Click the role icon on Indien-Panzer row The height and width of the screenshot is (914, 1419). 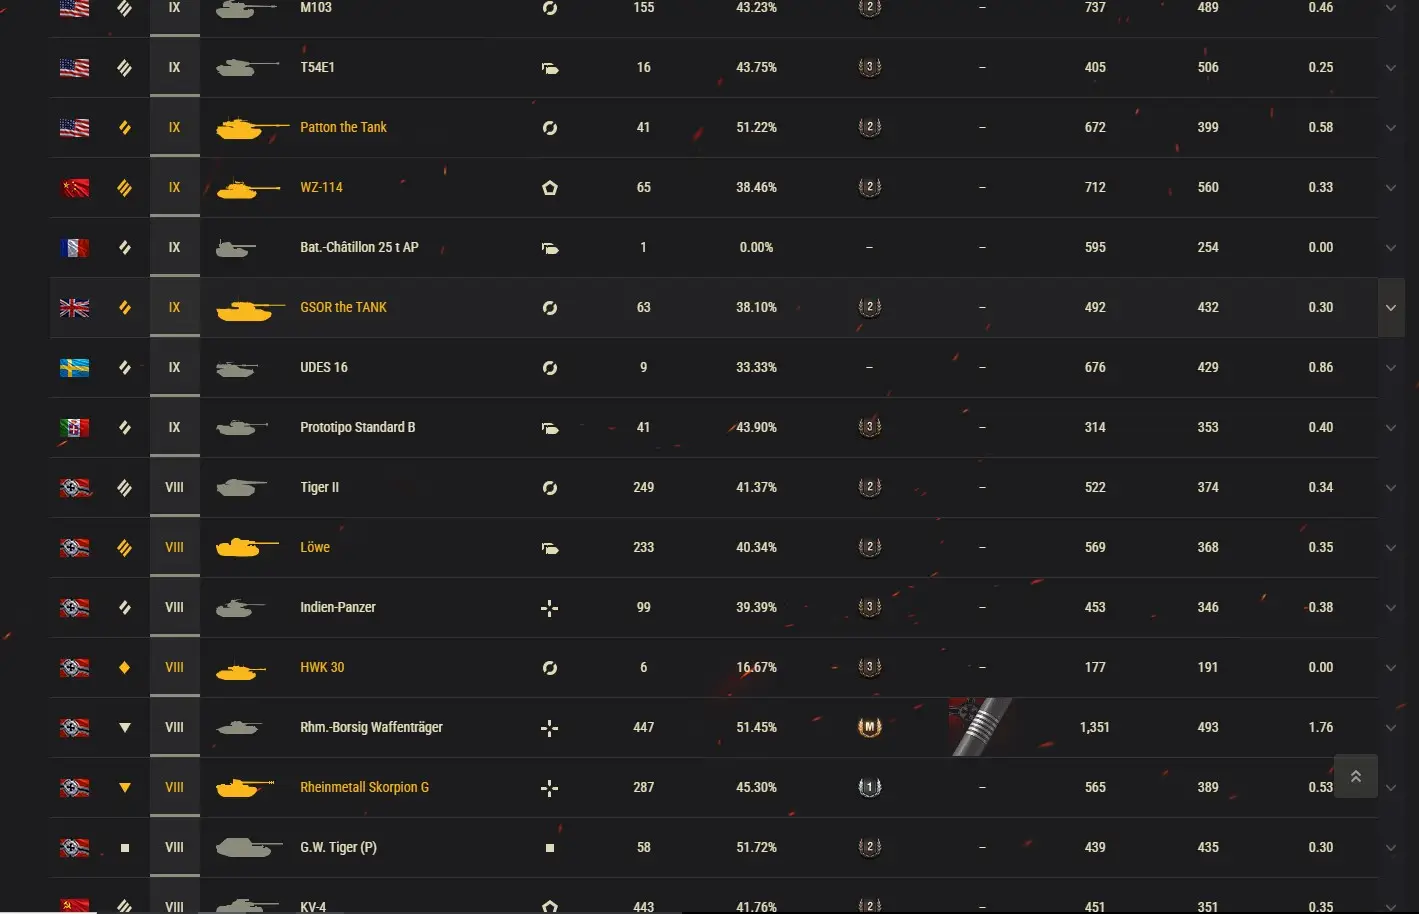point(549,607)
